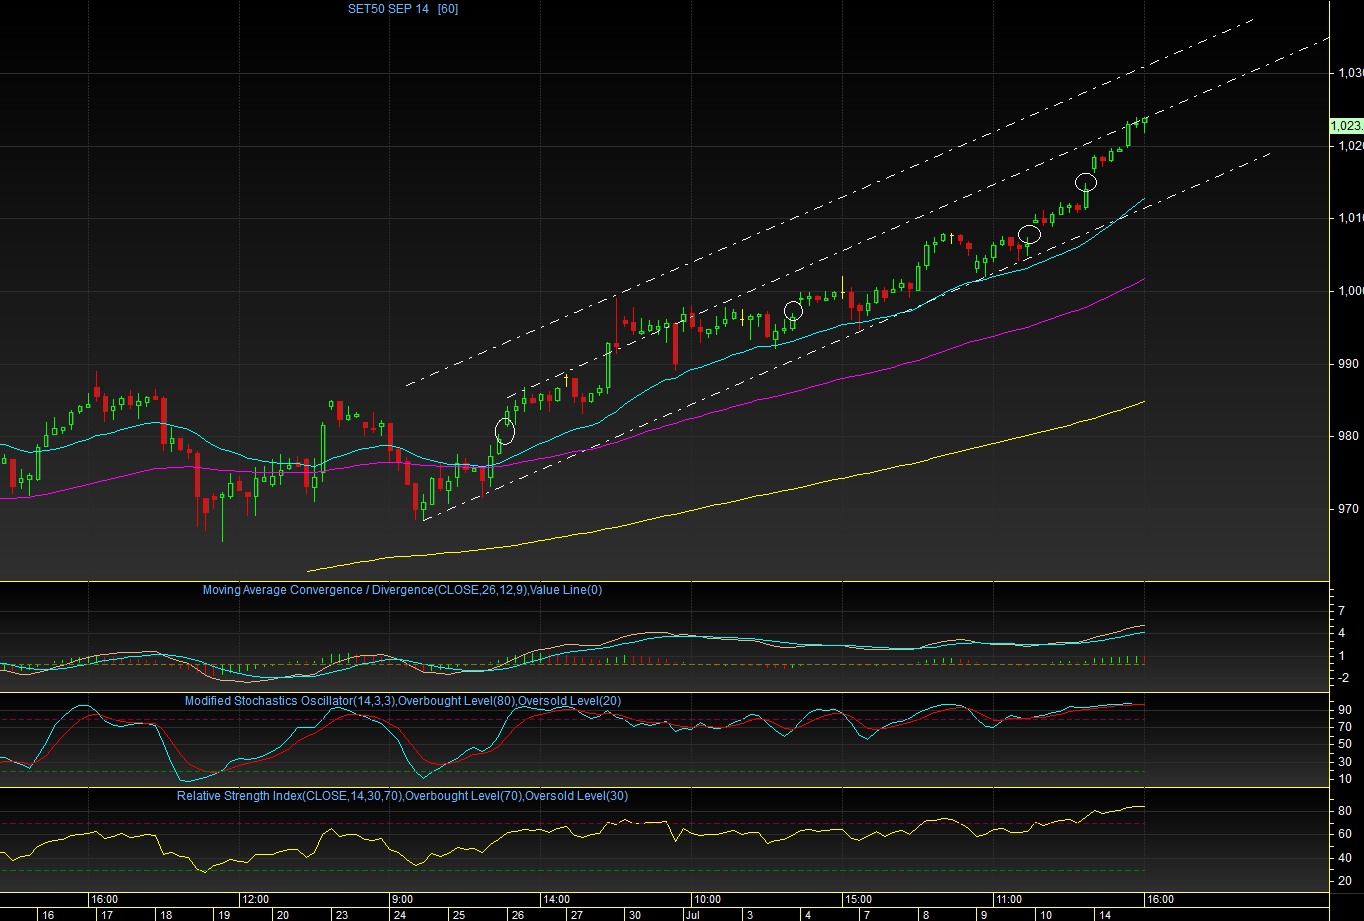Click the 90 value on the Stochastics scale

point(1345,710)
